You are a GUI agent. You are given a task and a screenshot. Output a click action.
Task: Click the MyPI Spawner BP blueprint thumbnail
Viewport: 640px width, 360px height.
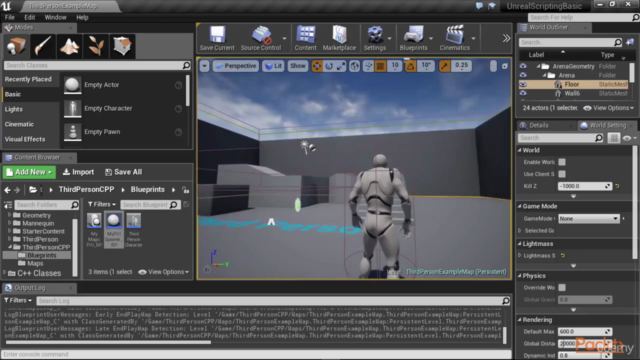tap(114, 229)
